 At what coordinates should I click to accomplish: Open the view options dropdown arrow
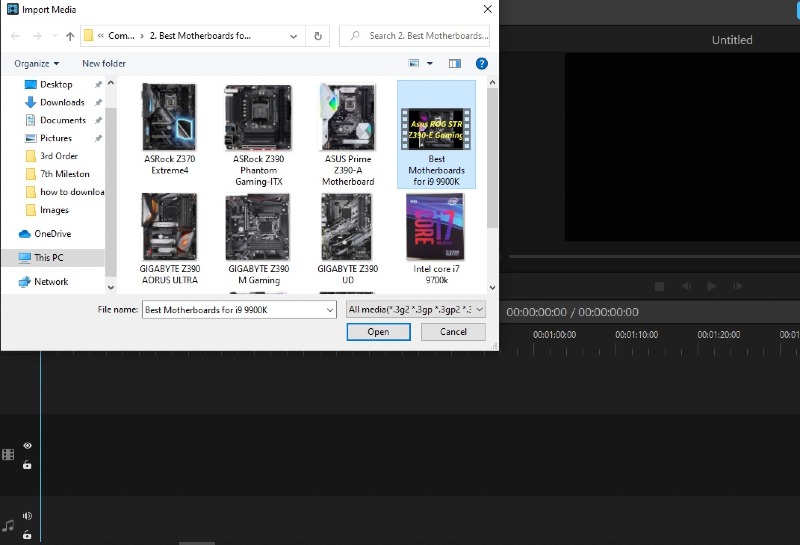430,63
